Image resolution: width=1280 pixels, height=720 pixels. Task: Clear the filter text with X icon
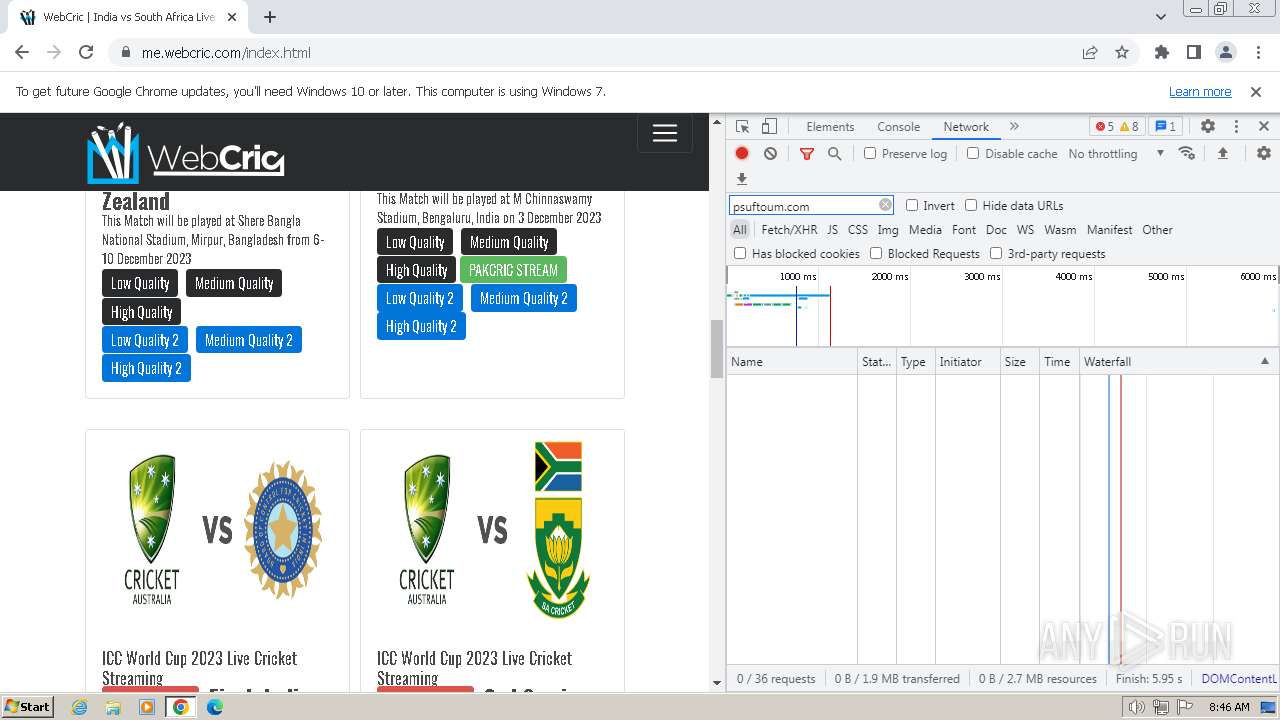point(885,205)
